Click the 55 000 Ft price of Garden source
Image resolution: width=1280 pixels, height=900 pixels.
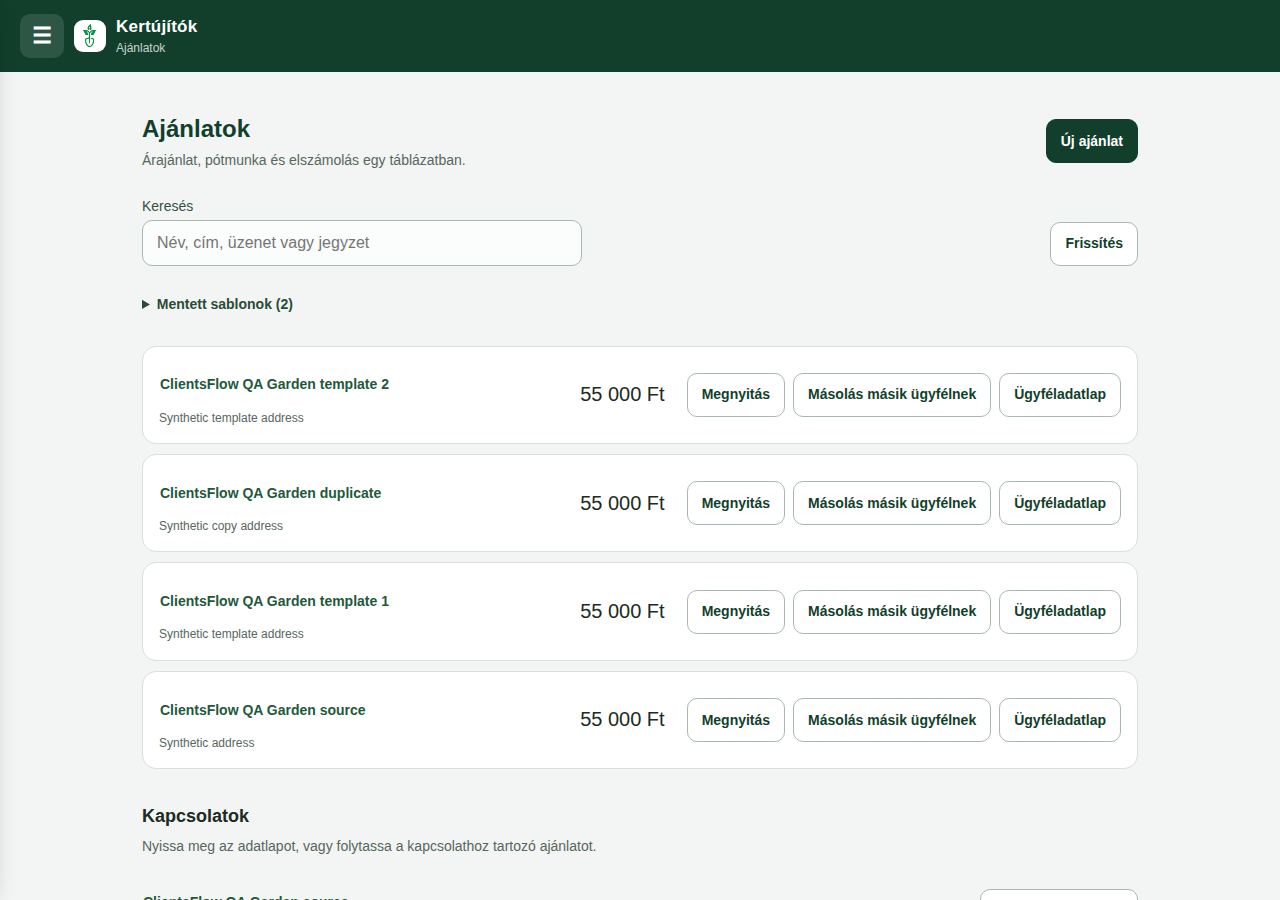(x=622, y=720)
